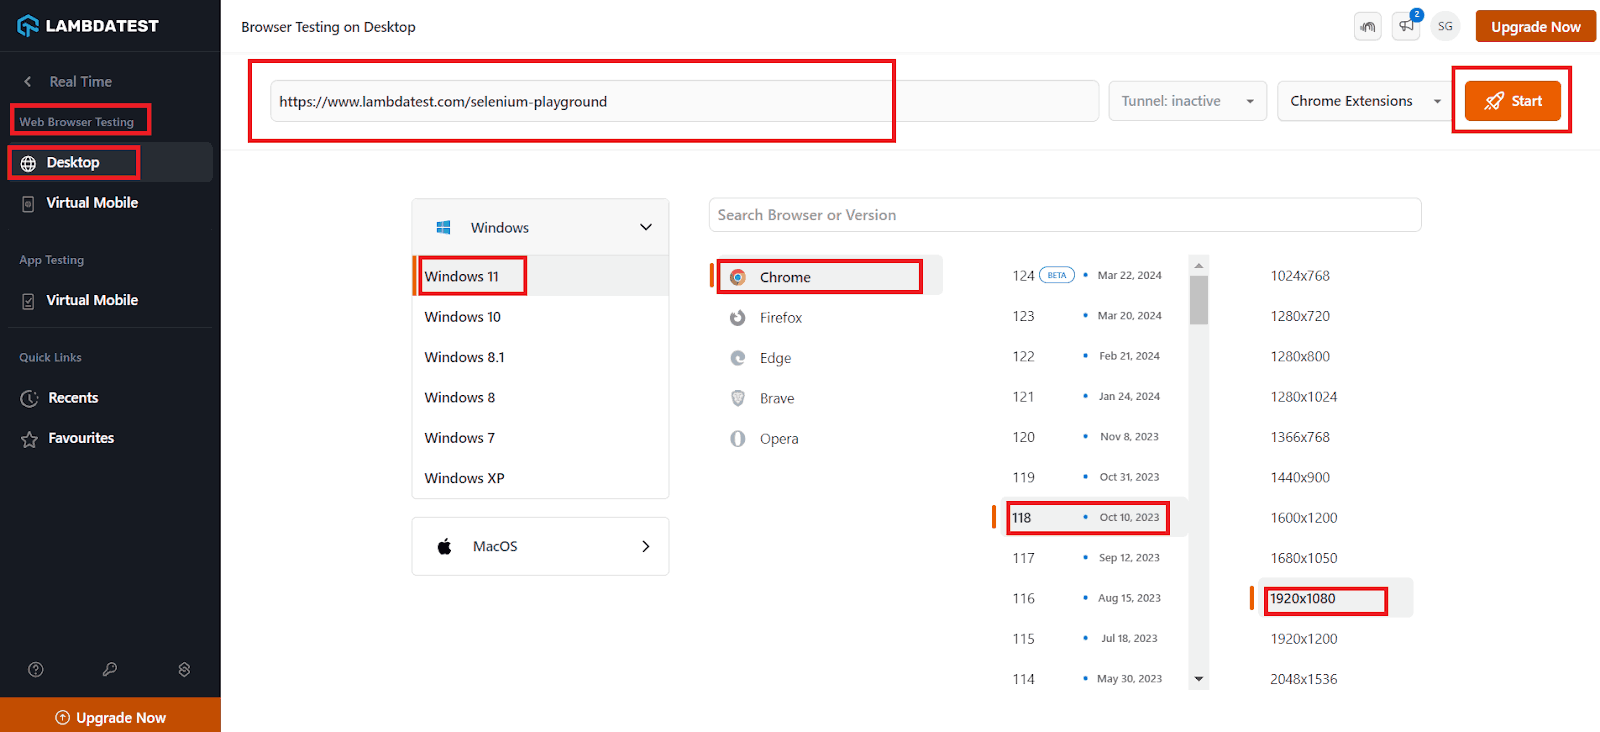Open the SG user avatar menu
Image resolution: width=1600 pixels, height=732 pixels.
pos(1445,27)
